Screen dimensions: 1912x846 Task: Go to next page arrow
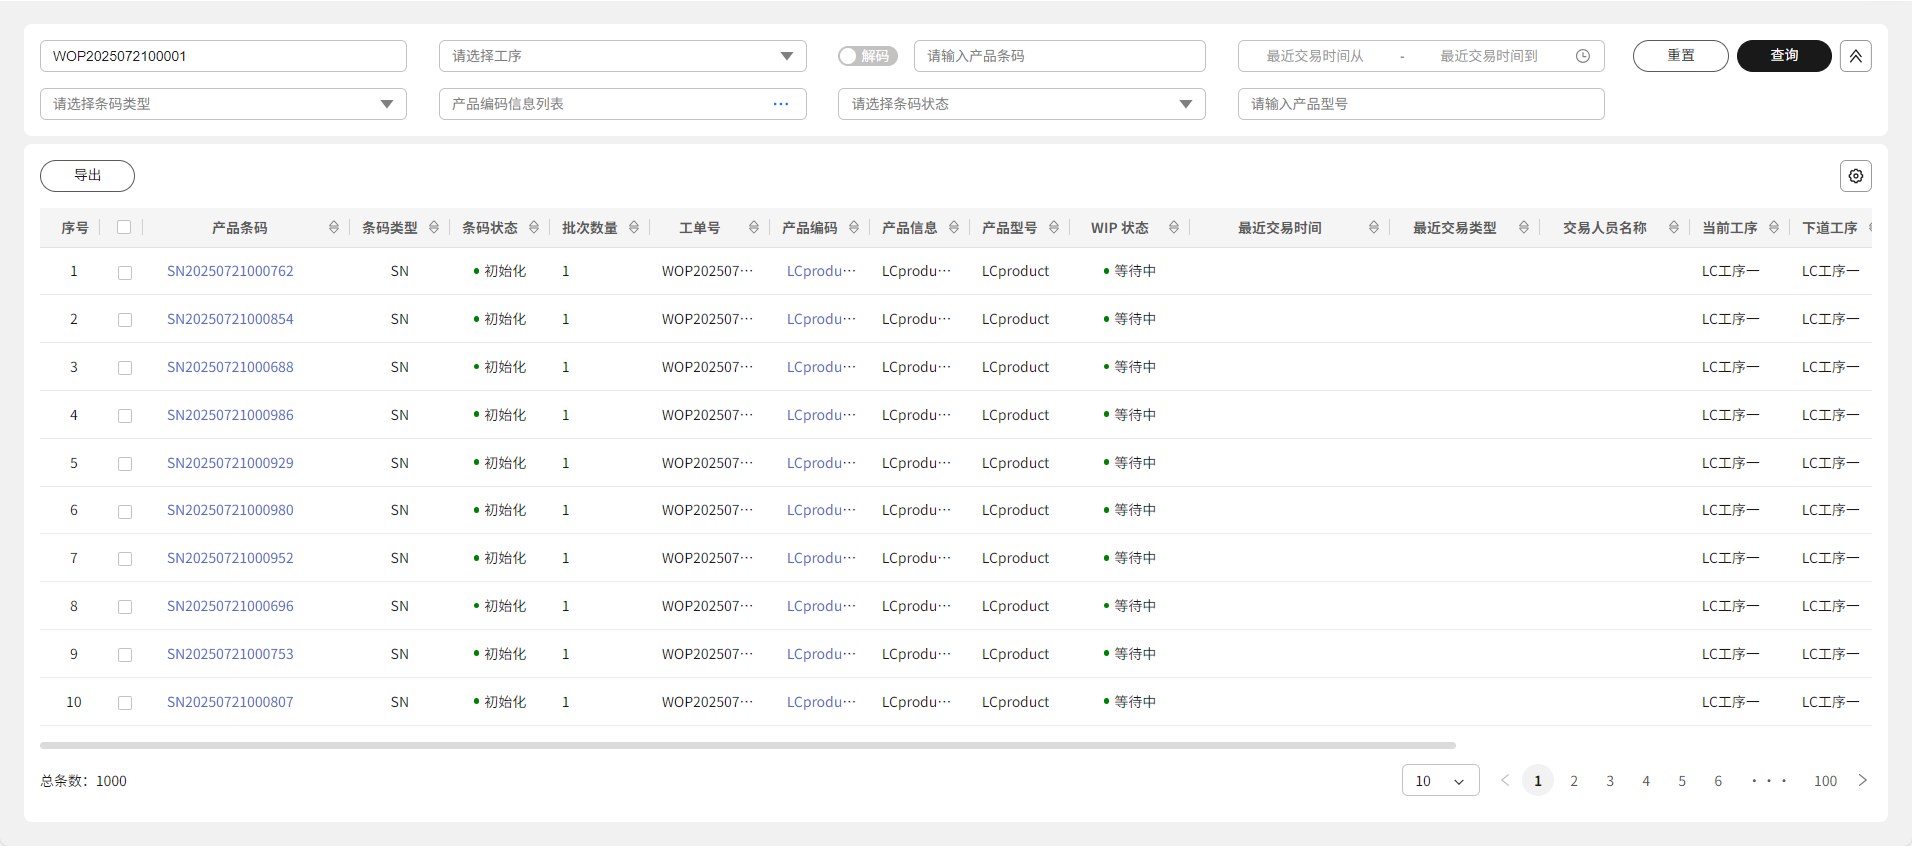coord(1862,780)
